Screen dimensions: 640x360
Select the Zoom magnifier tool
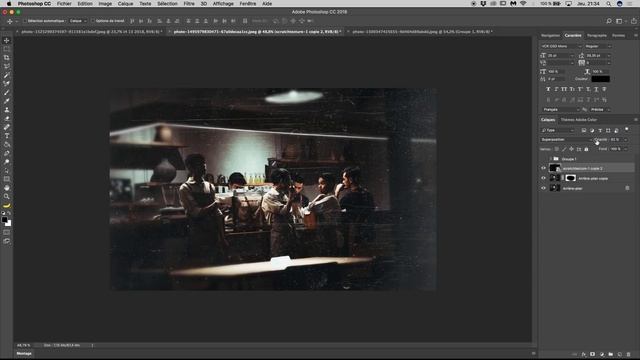(x=7, y=196)
